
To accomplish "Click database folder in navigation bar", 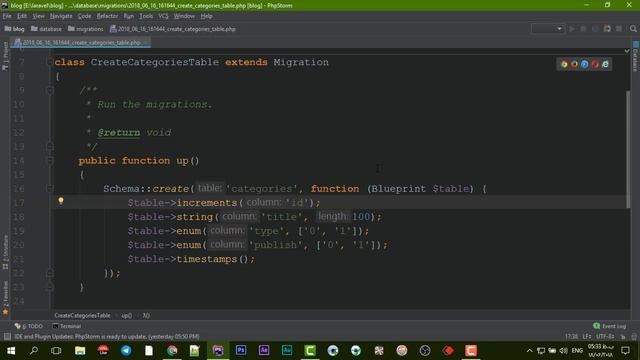I will 46,29.
